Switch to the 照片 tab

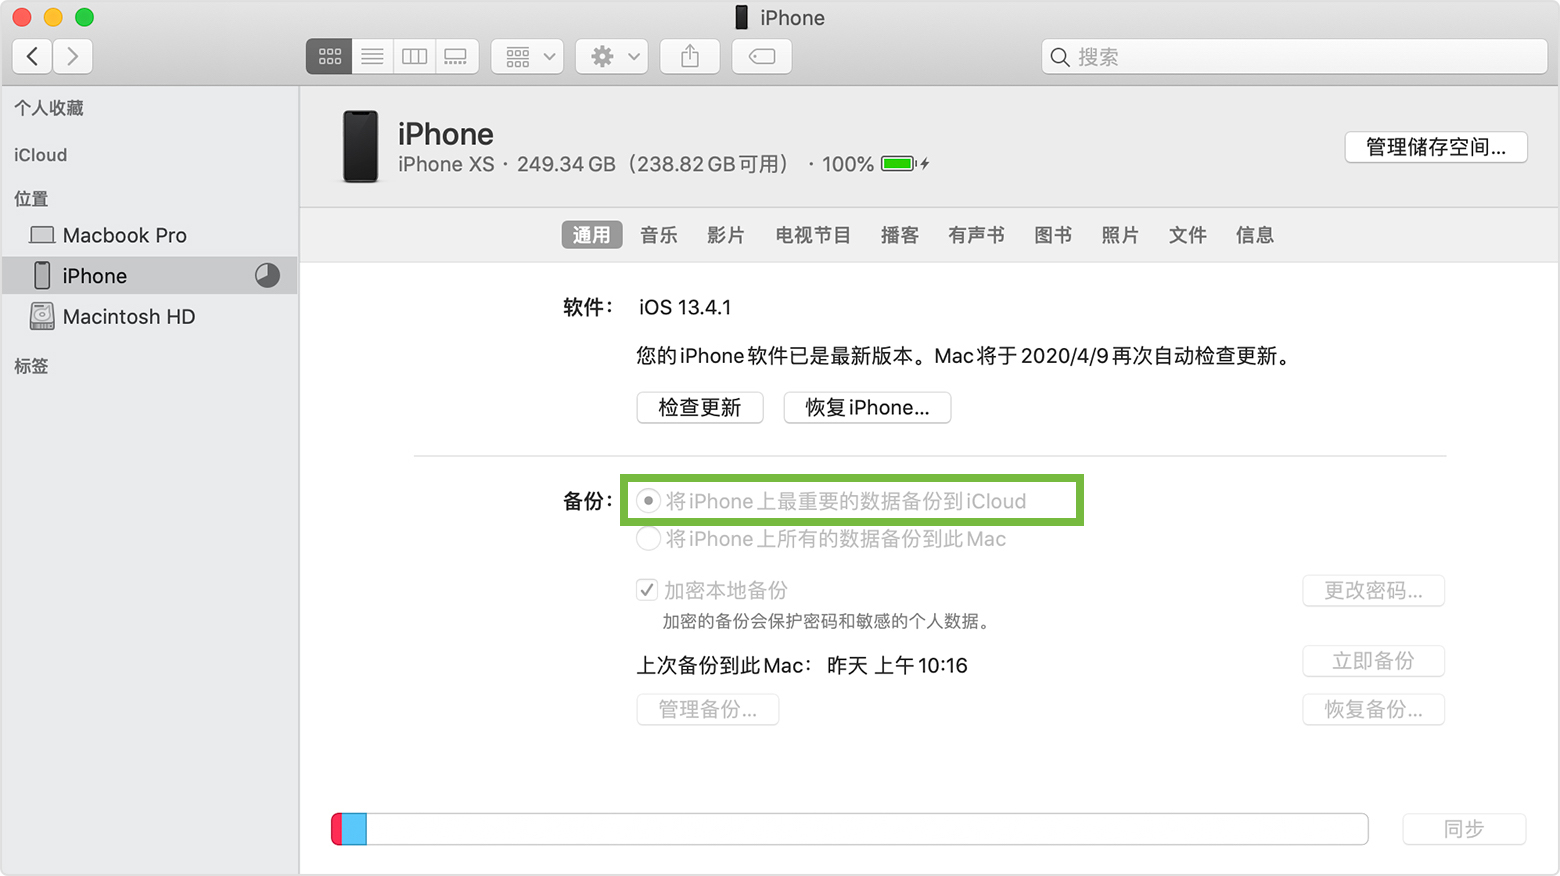[1120, 235]
